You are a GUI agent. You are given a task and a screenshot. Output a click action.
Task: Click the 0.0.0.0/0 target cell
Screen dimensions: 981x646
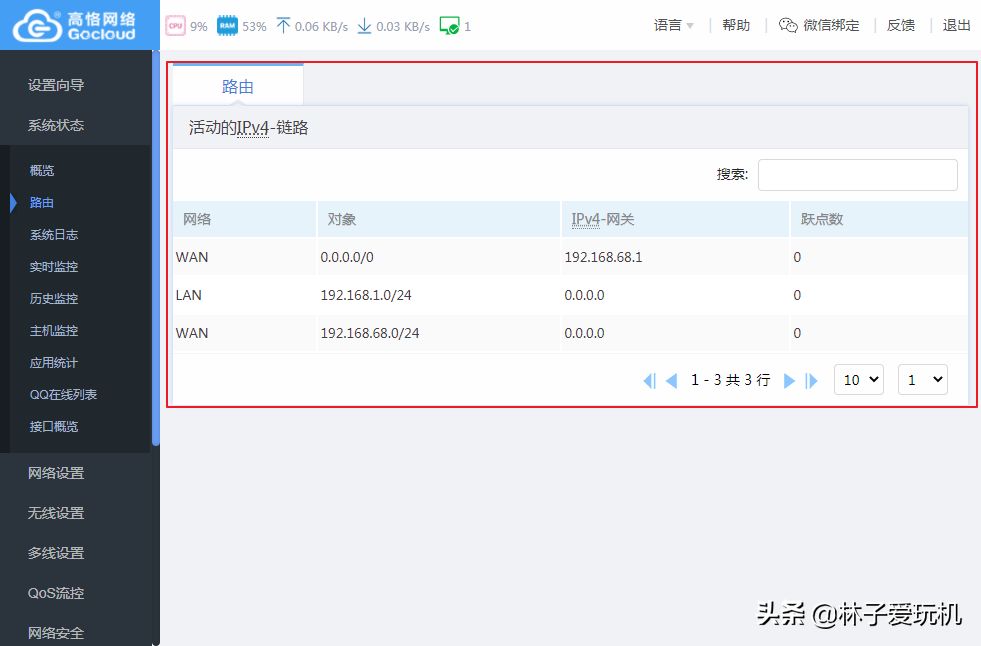(x=347, y=257)
